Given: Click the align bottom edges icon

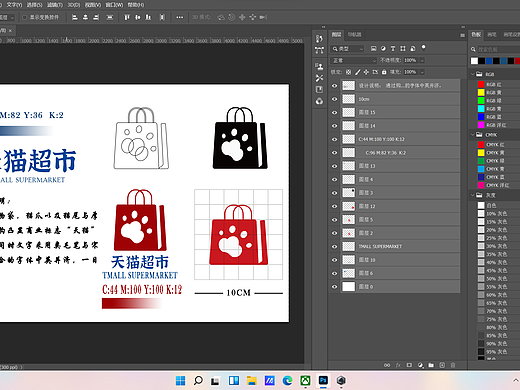Looking at the screenshot, I should (x=148, y=17).
